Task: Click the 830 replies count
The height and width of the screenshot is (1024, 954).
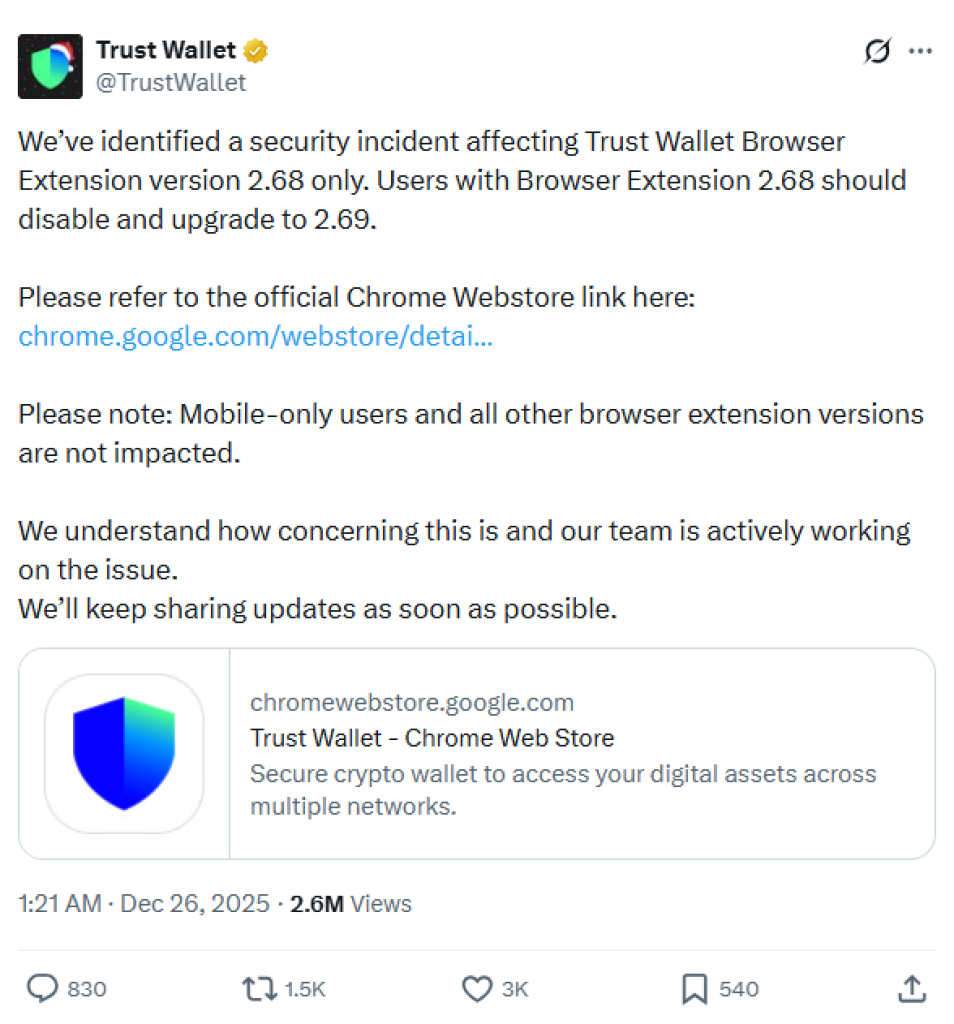Action: pos(87,990)
